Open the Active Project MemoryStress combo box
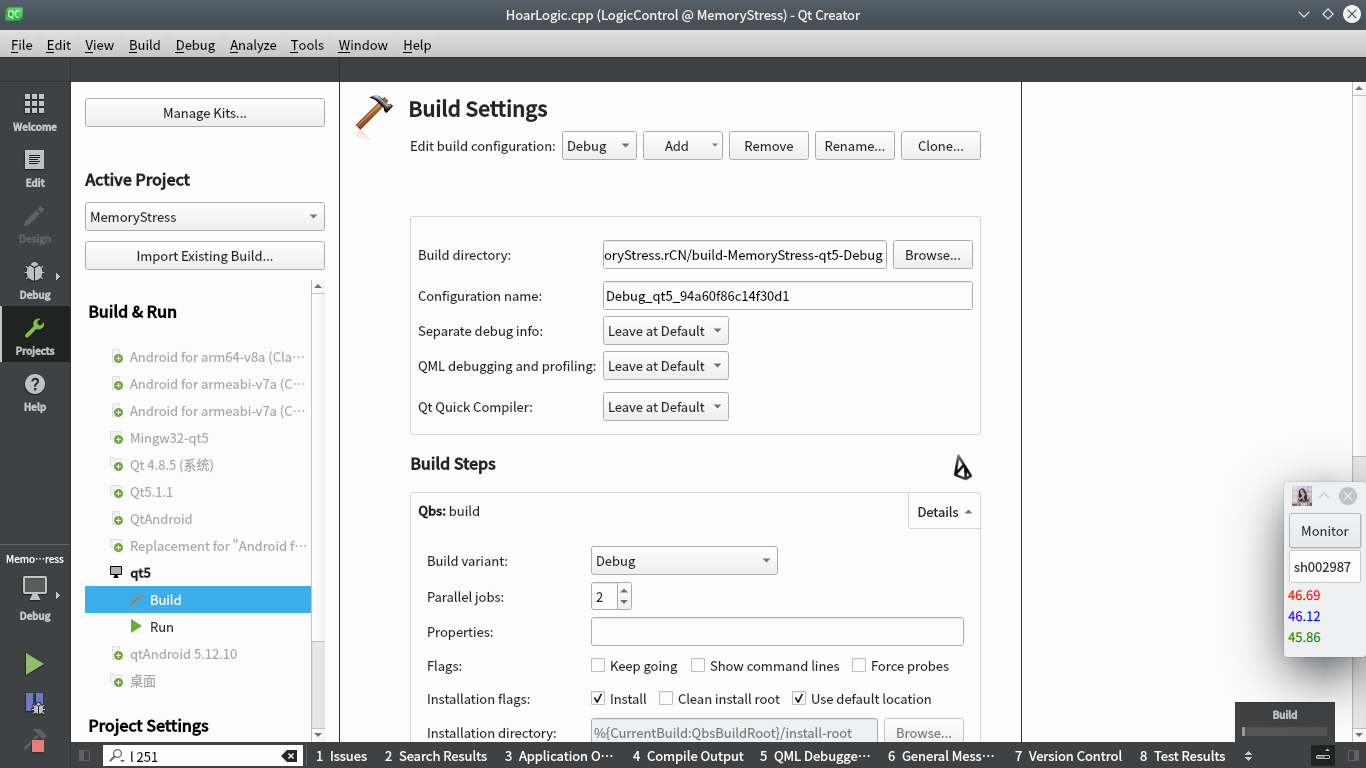Image resolution: width=1366 pixels, height=768 pixels. (205, 217)
